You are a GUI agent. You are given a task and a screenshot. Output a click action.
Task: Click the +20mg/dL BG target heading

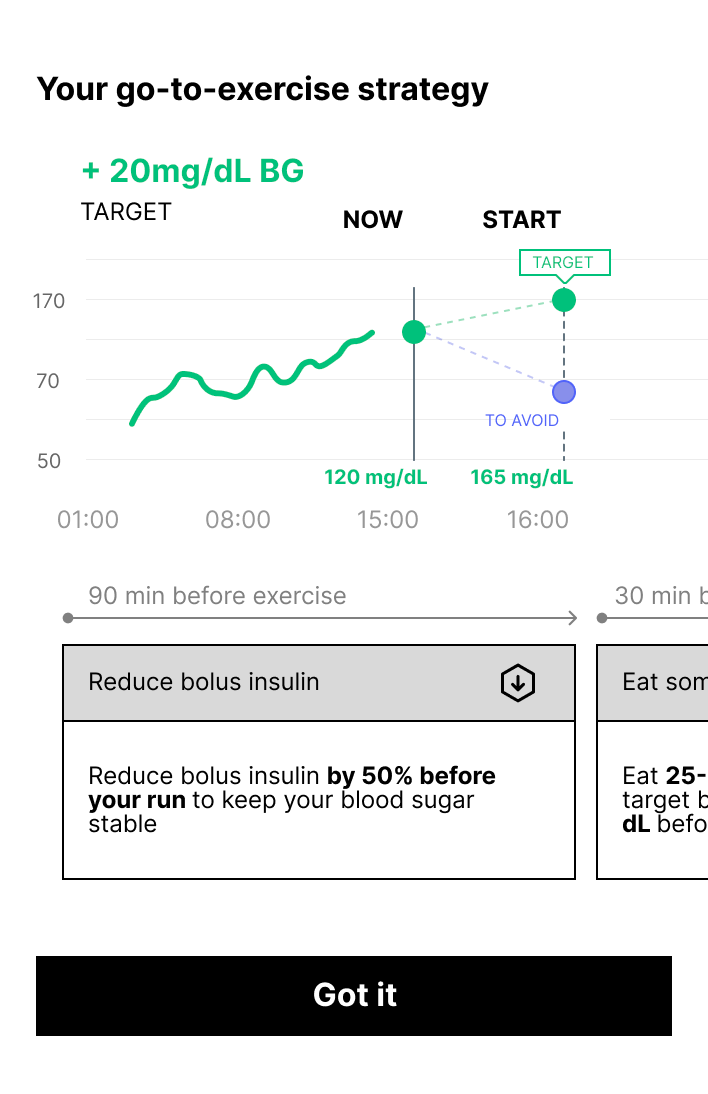pos(192,171)
